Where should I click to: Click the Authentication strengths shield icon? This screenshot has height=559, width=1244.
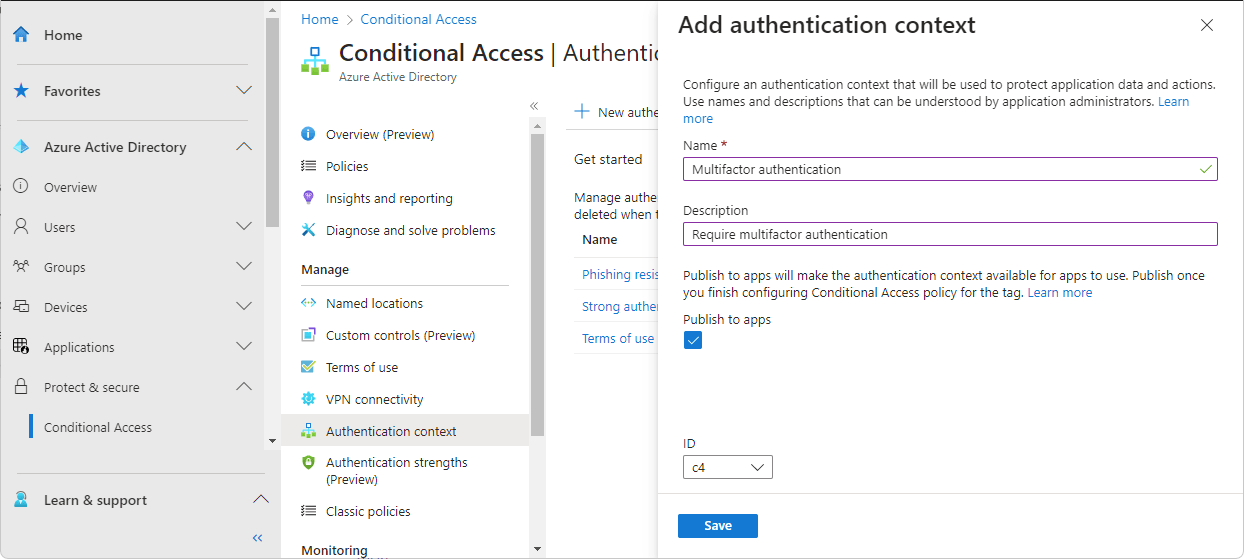[x=308, y=463]
